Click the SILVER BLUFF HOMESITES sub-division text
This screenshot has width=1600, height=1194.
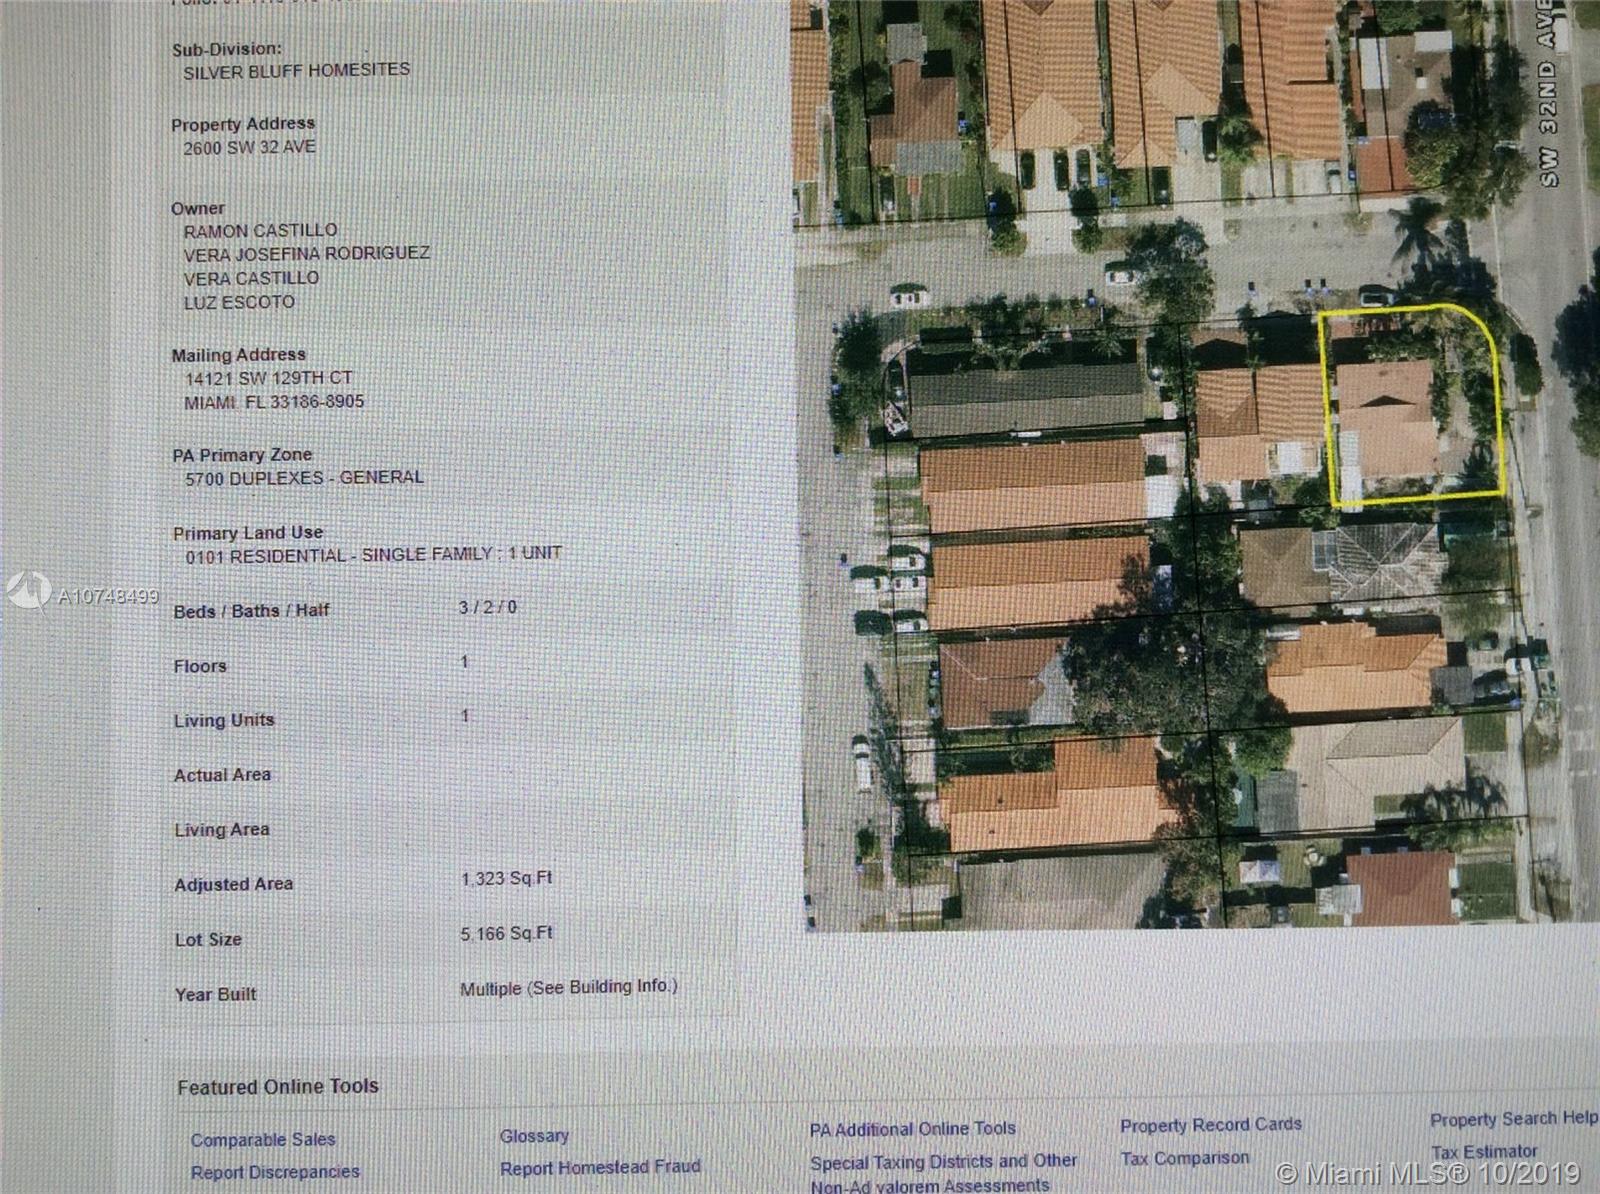pos(296,71)
